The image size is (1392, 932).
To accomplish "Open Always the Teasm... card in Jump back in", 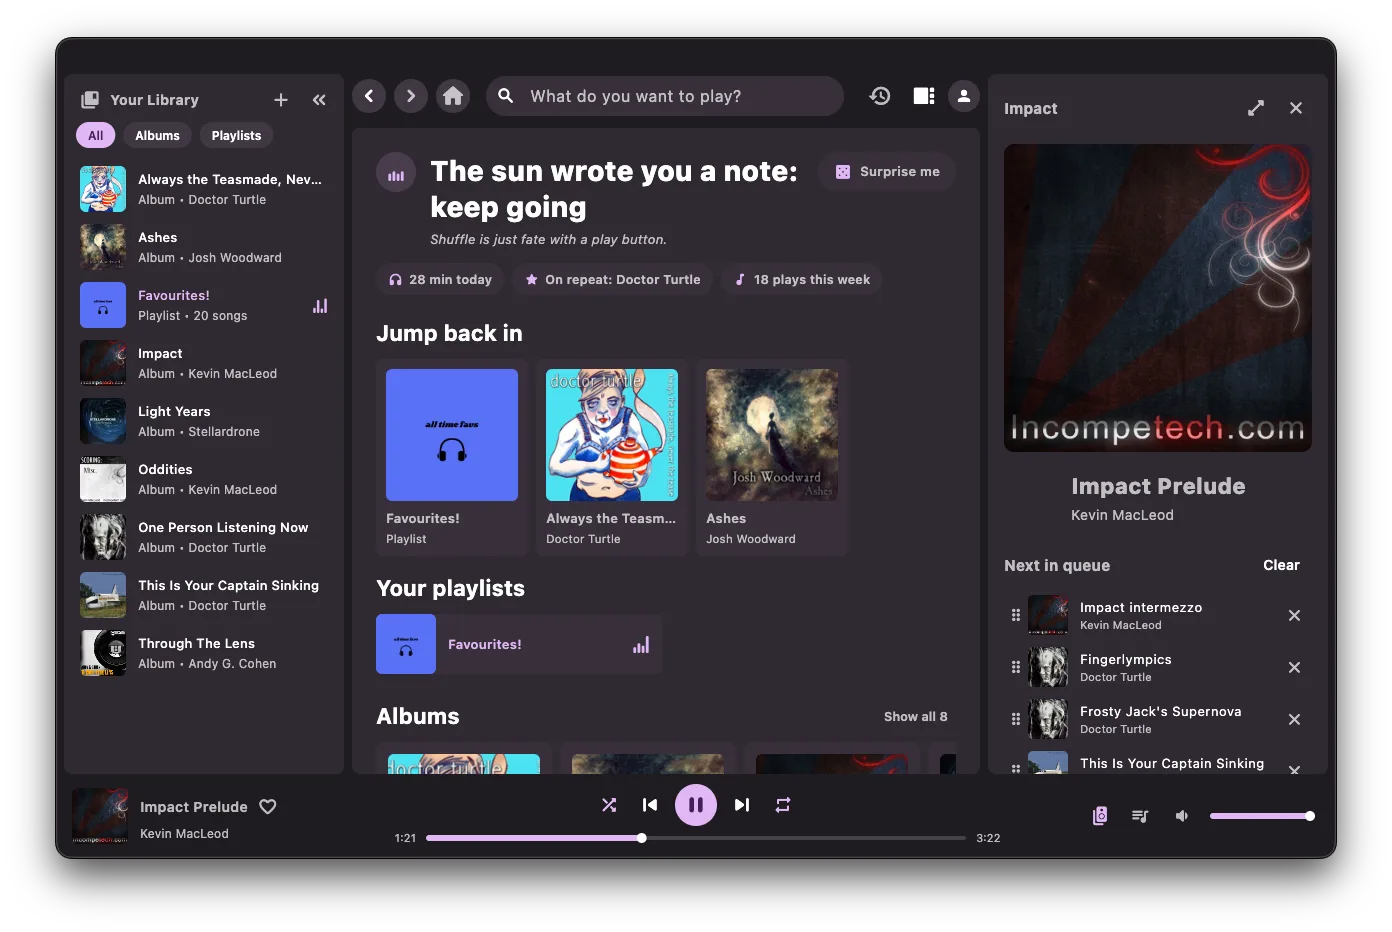I will (x=612, y=458).
